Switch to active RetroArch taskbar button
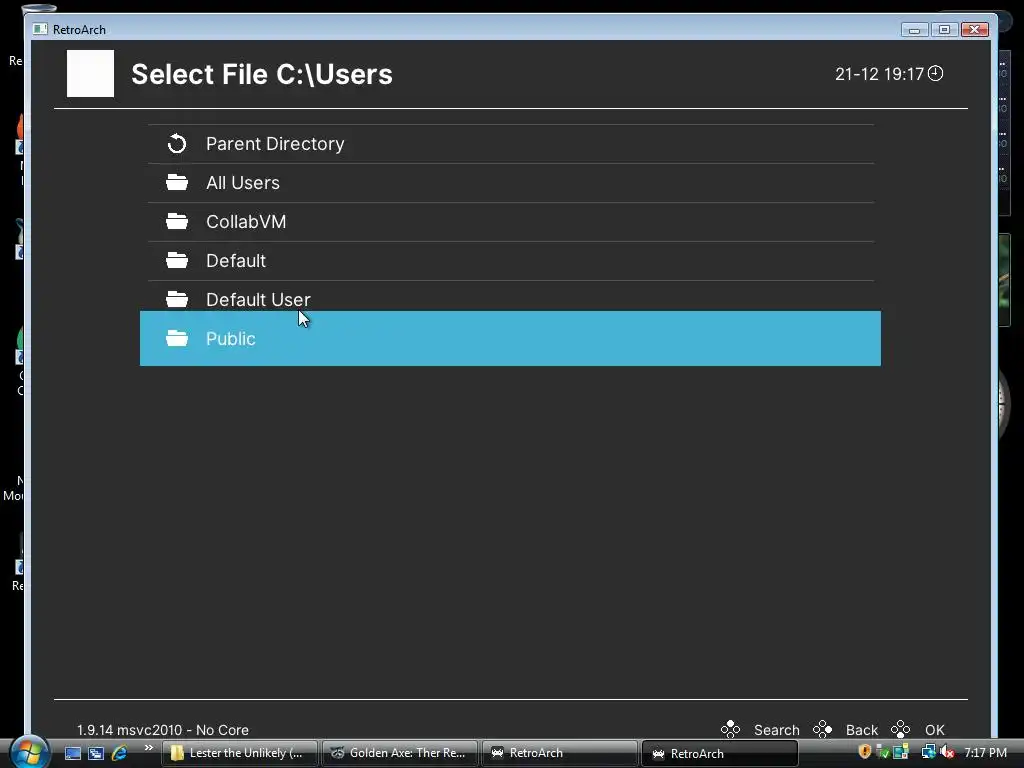 click(720, 753)
